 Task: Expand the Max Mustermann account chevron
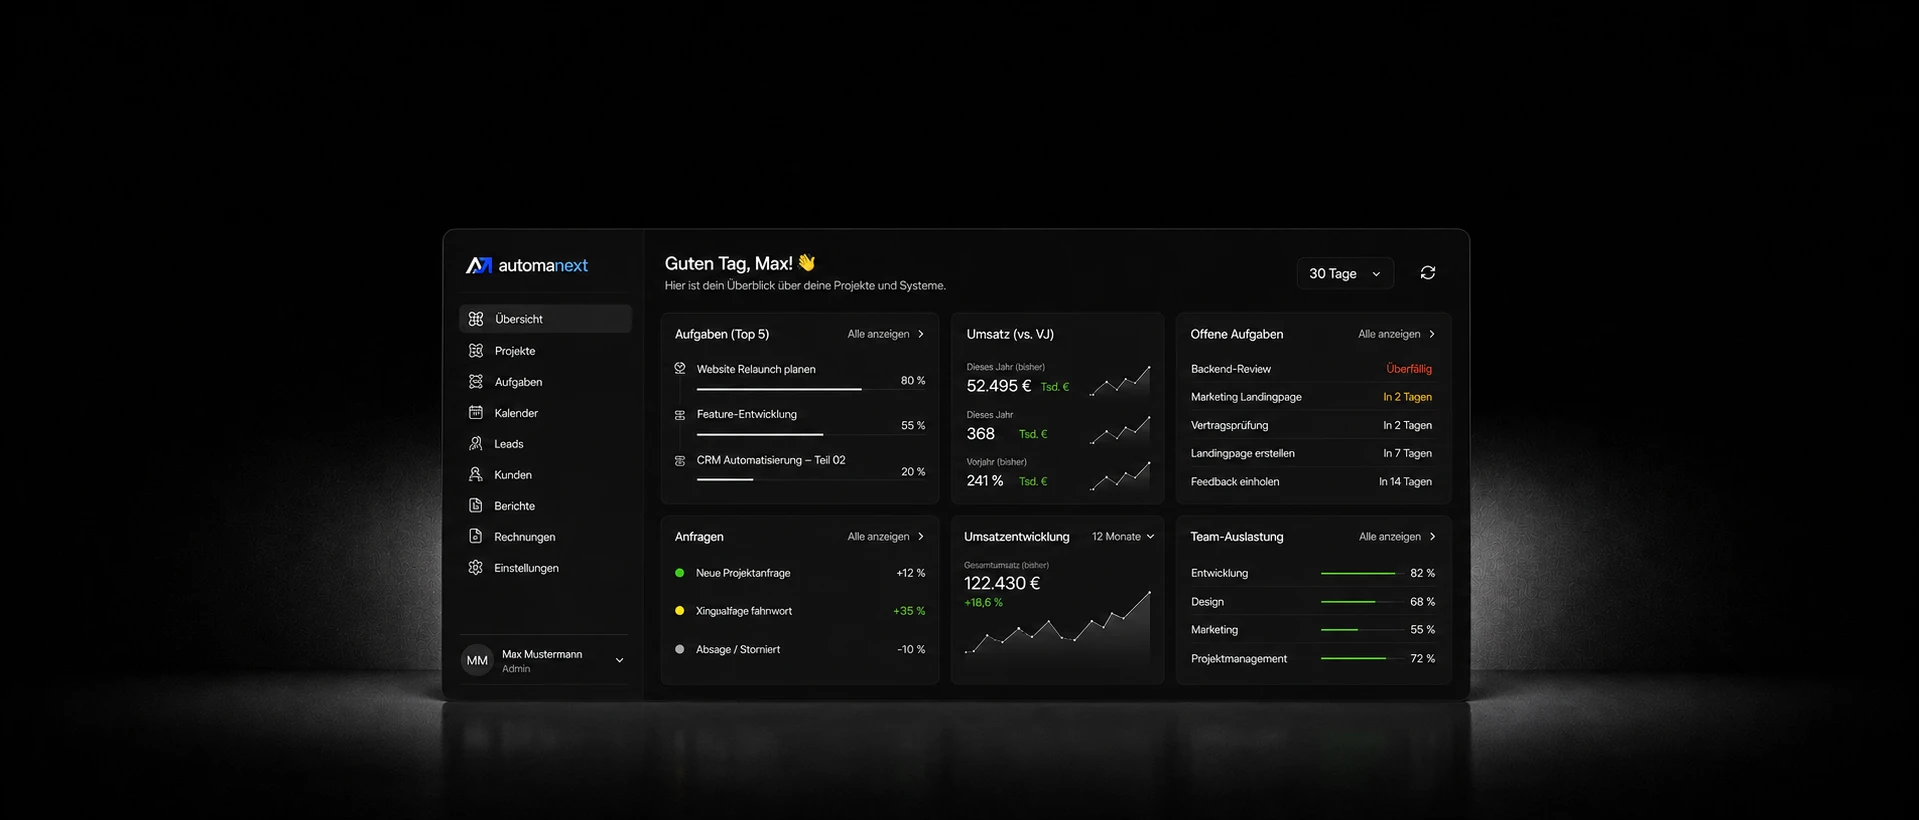point(619,660)
